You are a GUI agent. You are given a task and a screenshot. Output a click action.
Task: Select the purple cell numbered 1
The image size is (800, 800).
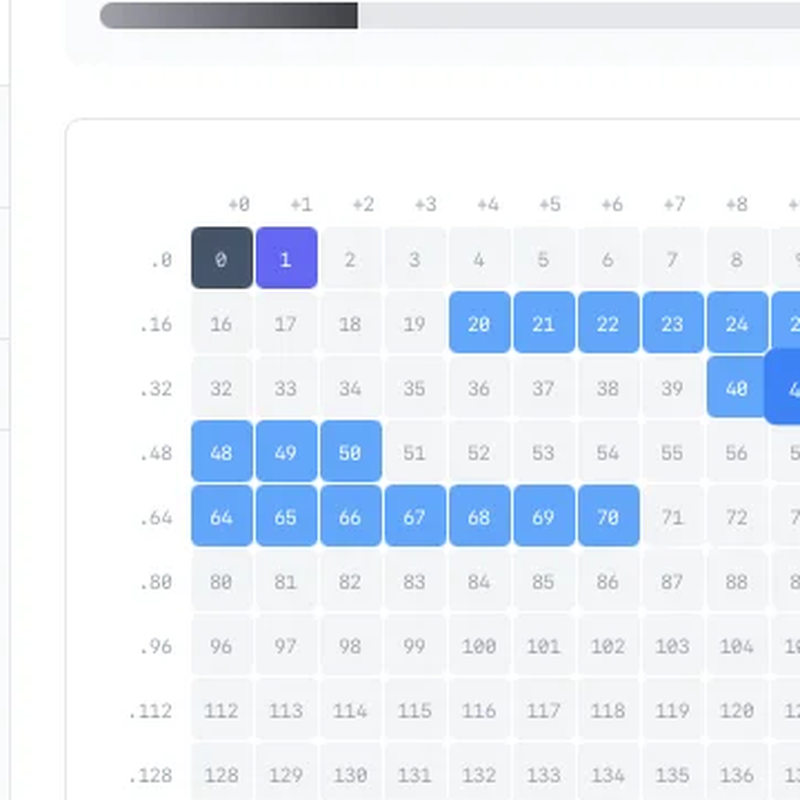(x=286, y=259)
